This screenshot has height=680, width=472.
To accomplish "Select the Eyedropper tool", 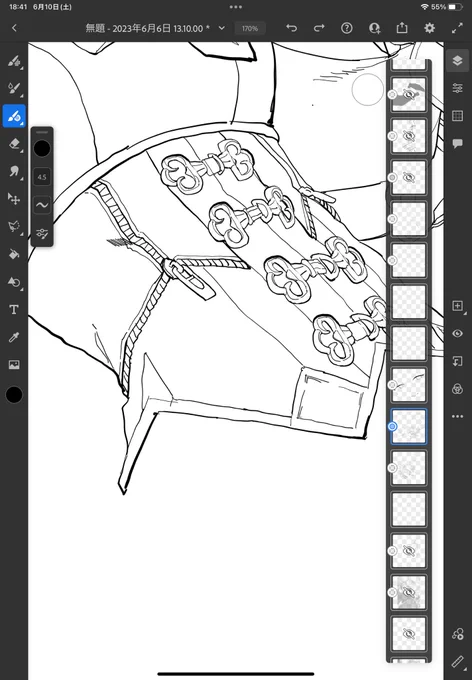I will (14, 337).
